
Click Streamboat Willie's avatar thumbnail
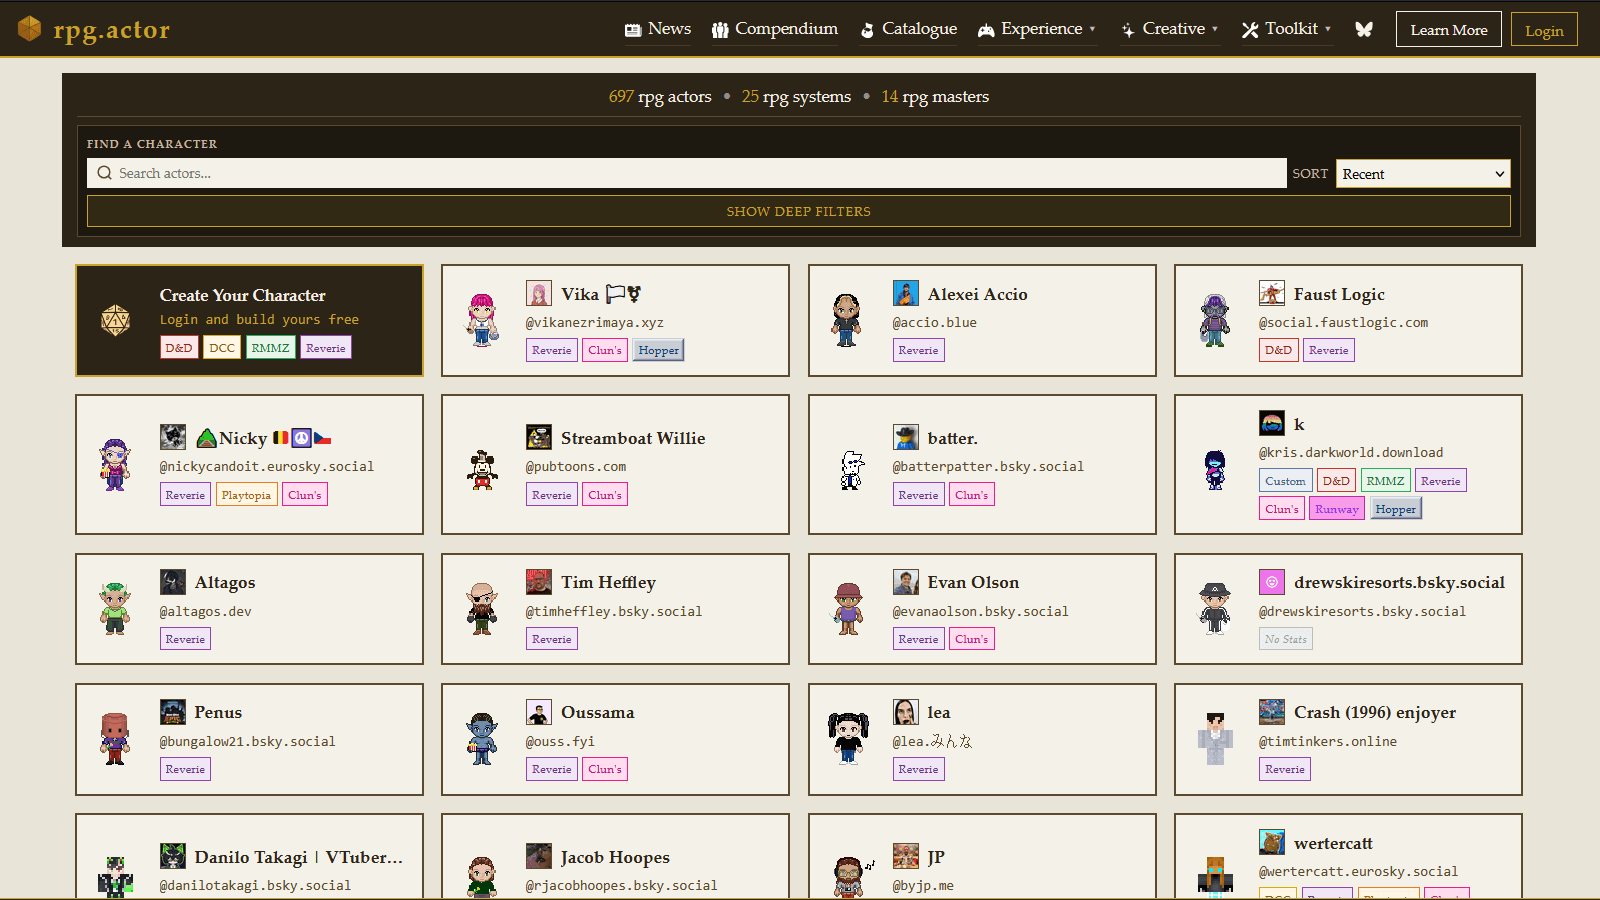(539, 437)
